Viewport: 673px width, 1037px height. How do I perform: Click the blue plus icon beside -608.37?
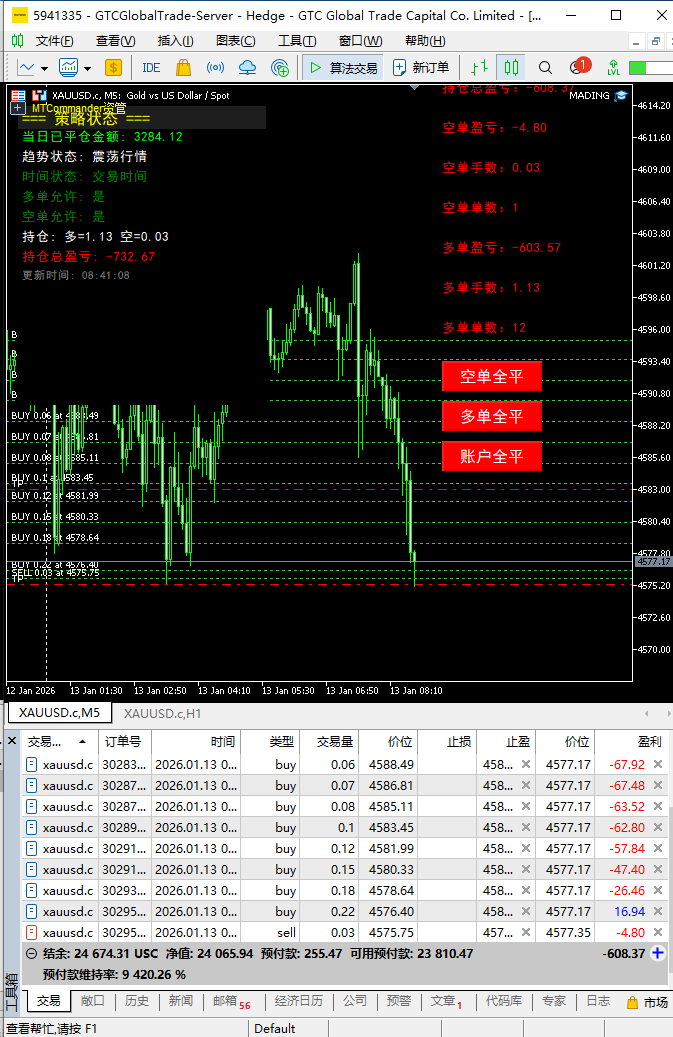pos(658,953)
